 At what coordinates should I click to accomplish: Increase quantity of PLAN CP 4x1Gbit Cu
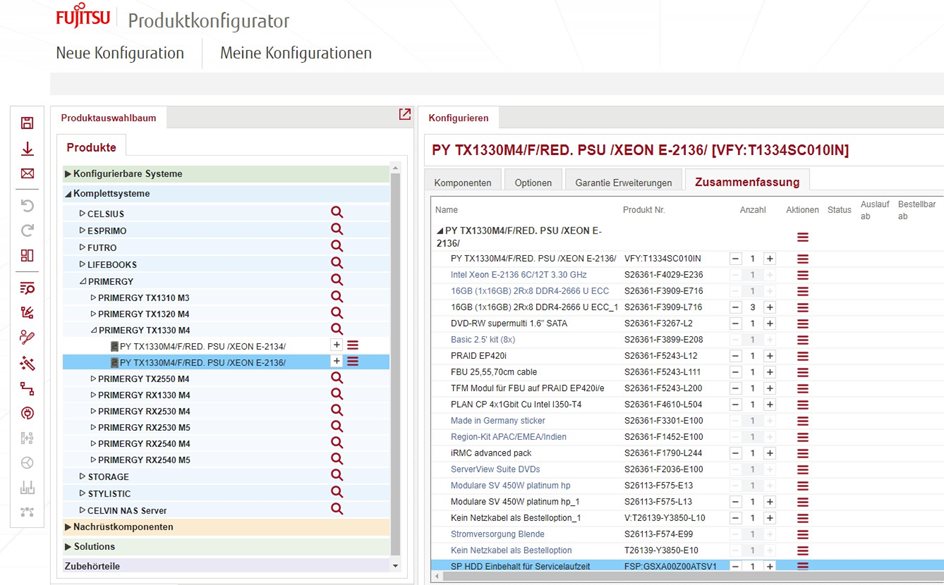[769, 405]
